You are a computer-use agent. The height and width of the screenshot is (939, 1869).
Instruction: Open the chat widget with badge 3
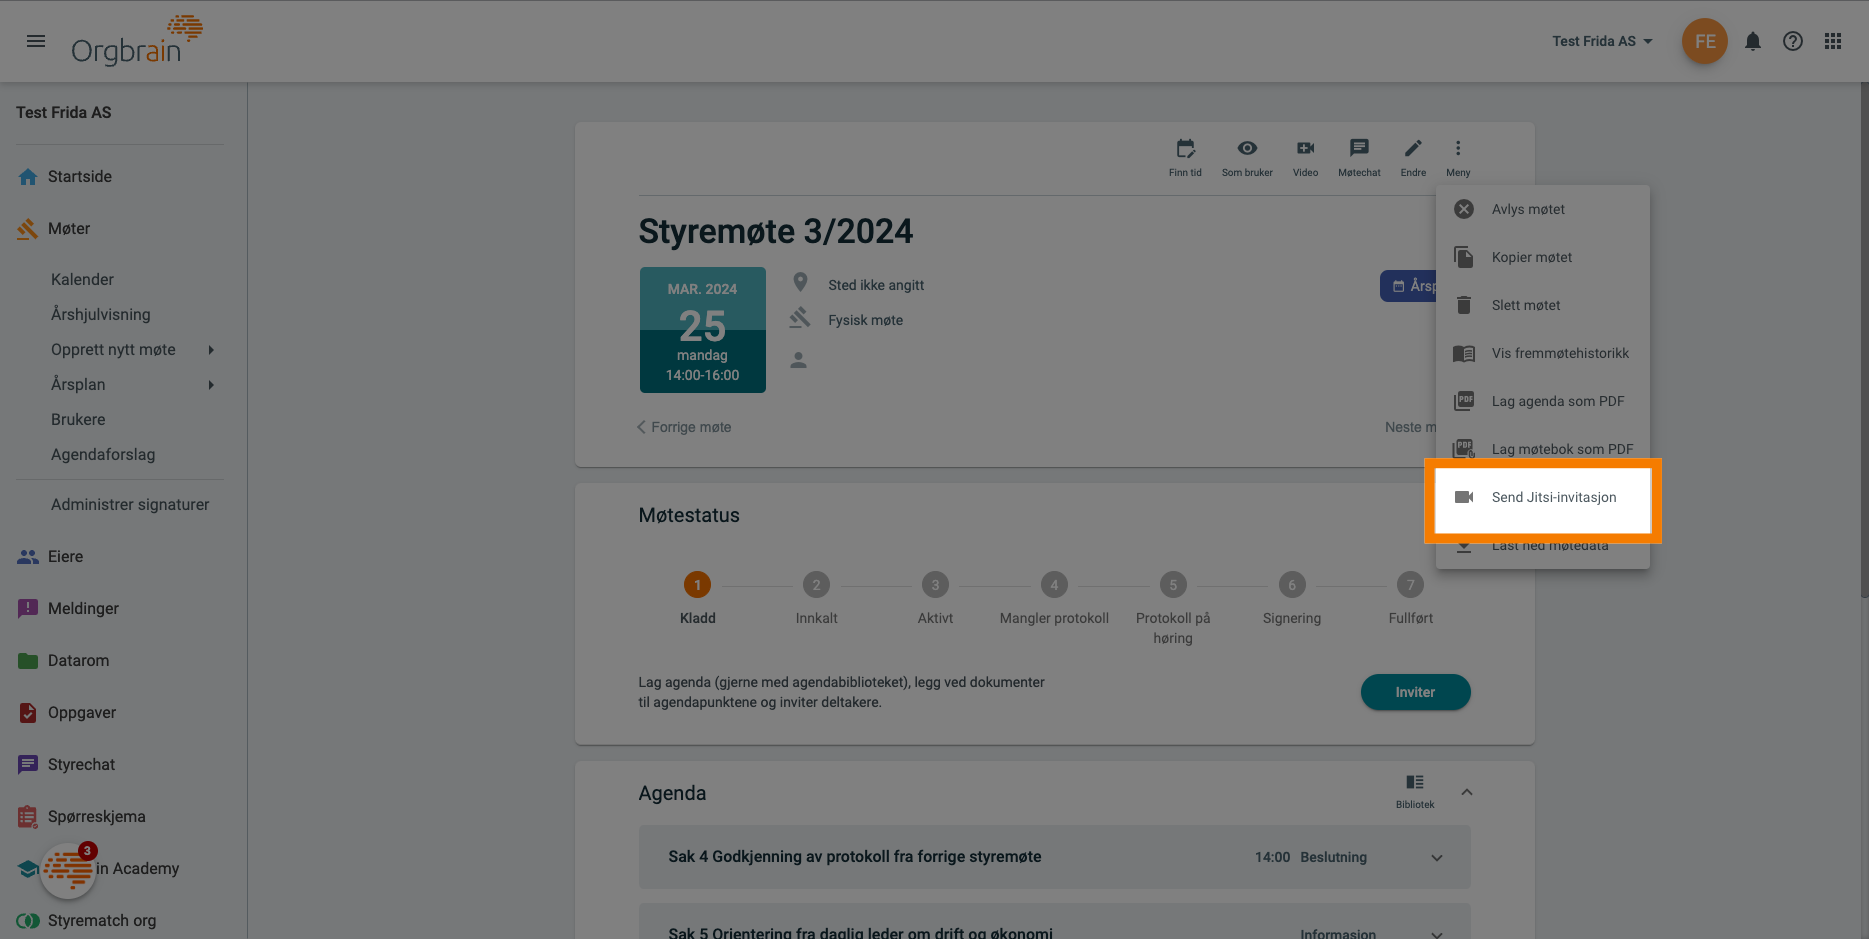(68, 870)
